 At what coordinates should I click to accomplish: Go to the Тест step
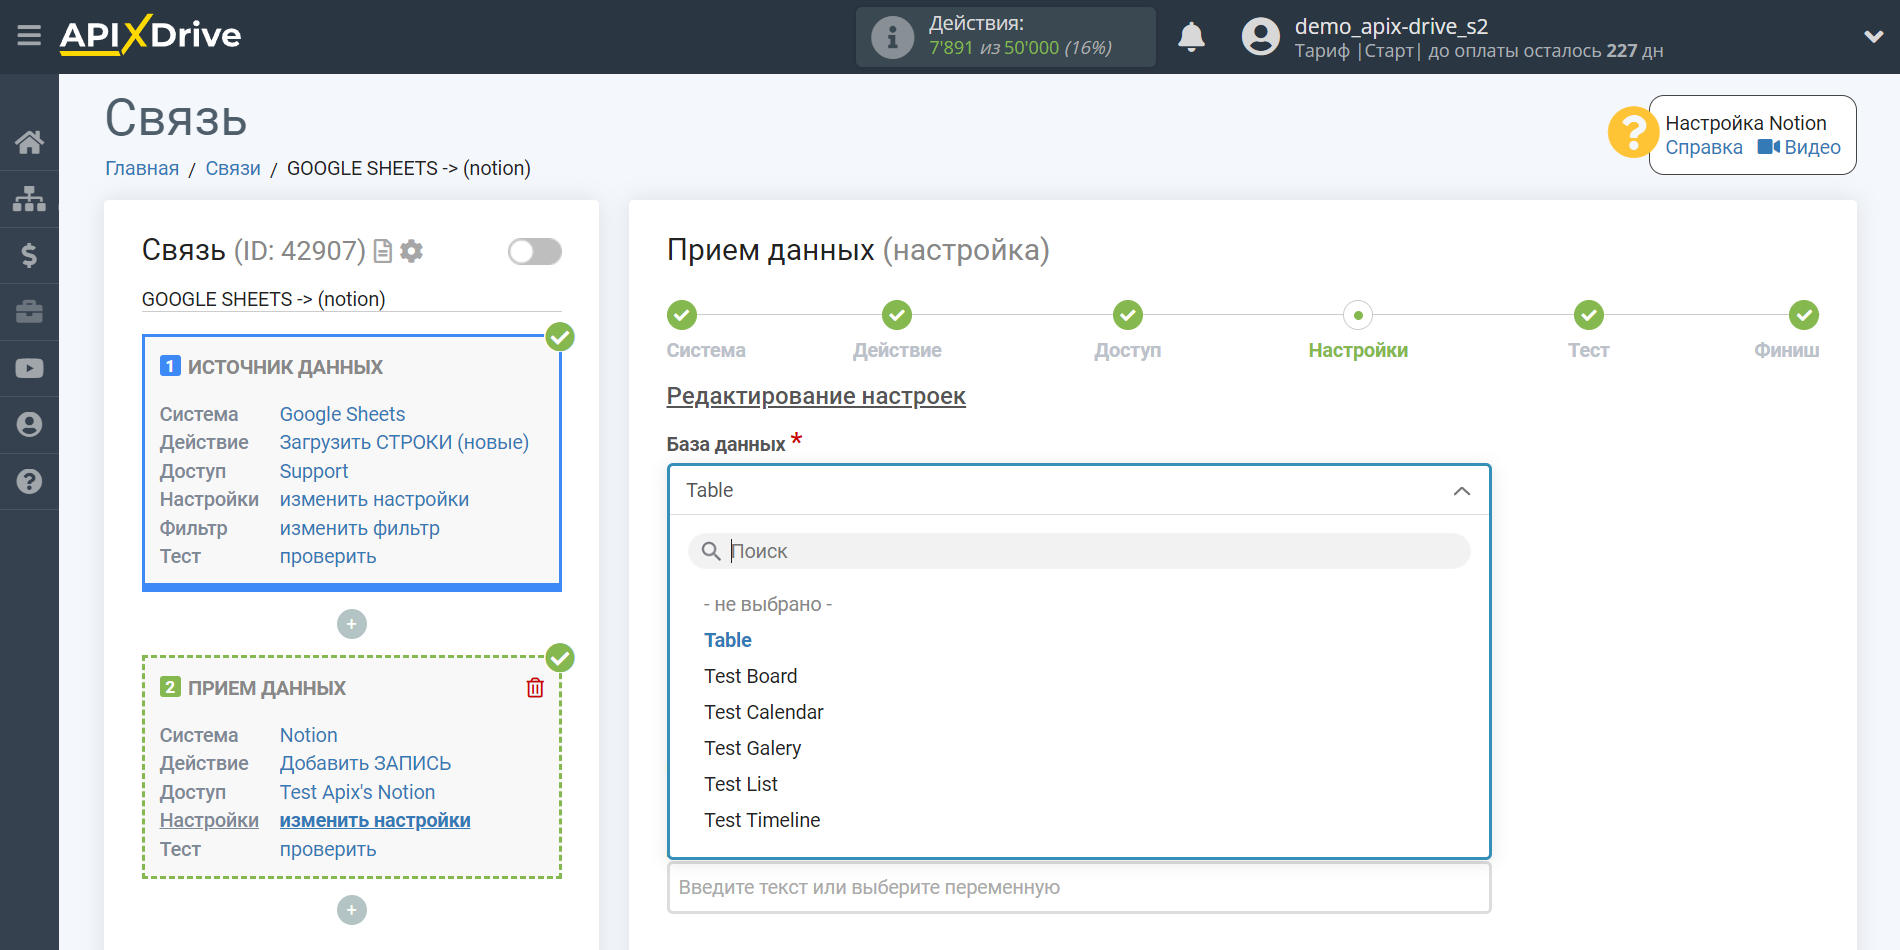[1588, 315]
